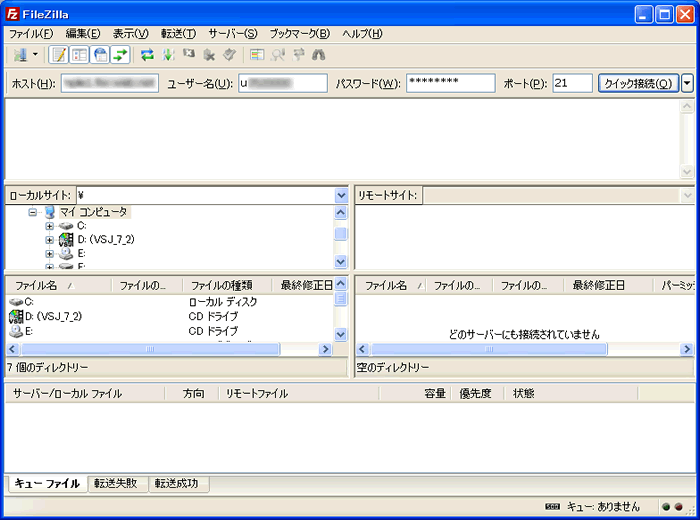Click local file list horizontal scrollbar thumb

tap(150, 349)
